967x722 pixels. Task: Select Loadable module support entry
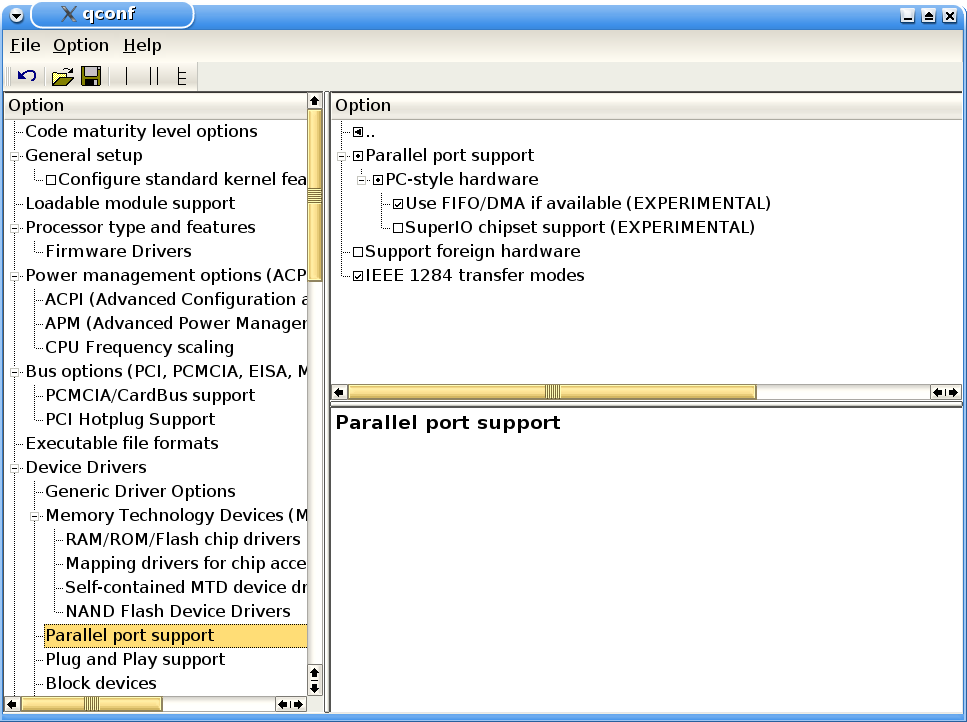[x=130, y=203]
